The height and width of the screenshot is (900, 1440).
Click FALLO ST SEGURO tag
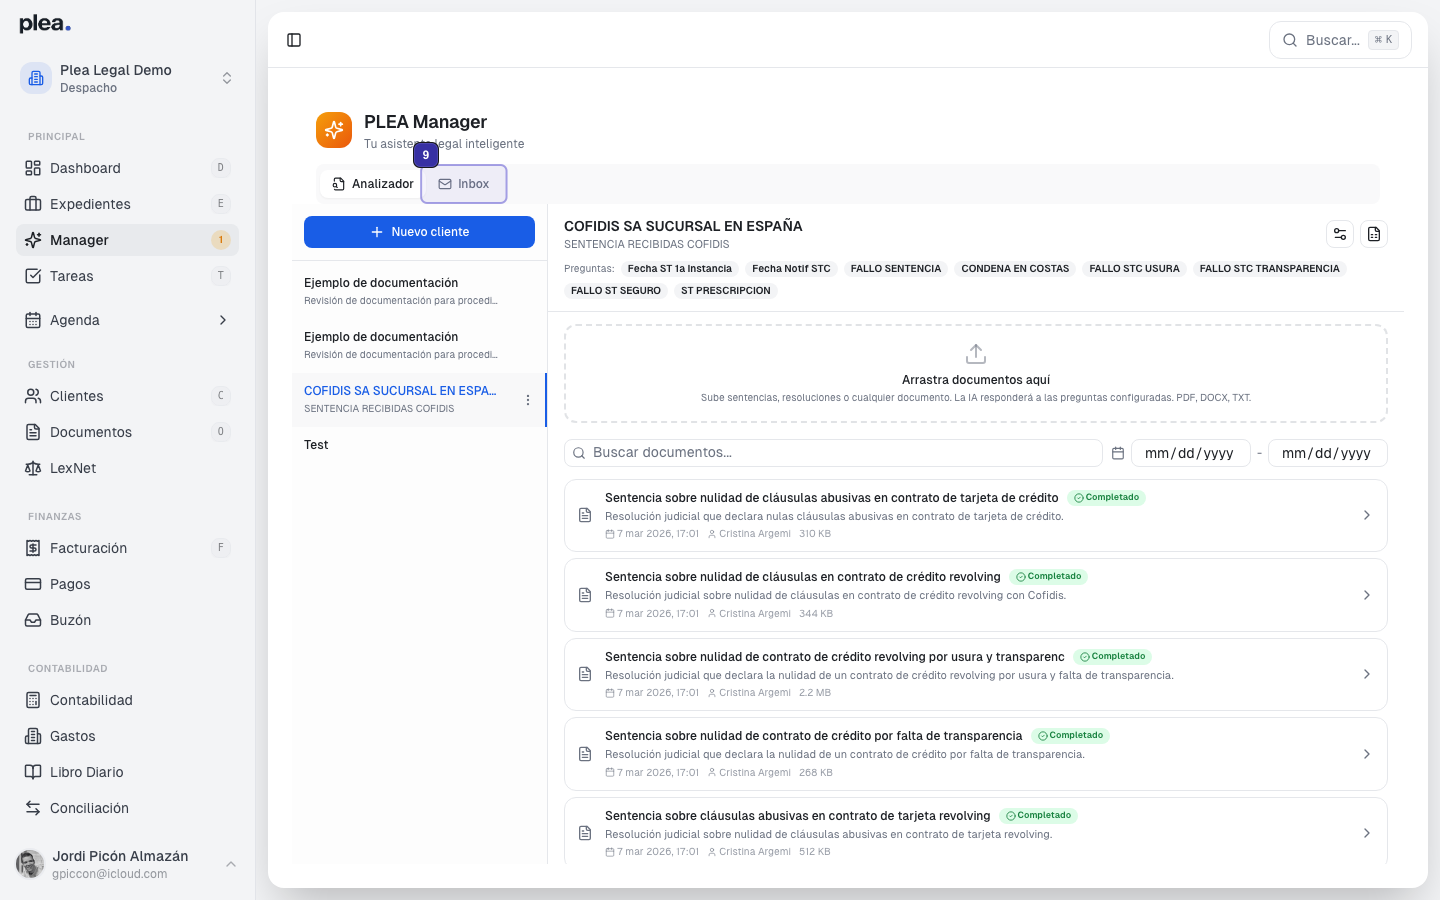coord(616,291)
